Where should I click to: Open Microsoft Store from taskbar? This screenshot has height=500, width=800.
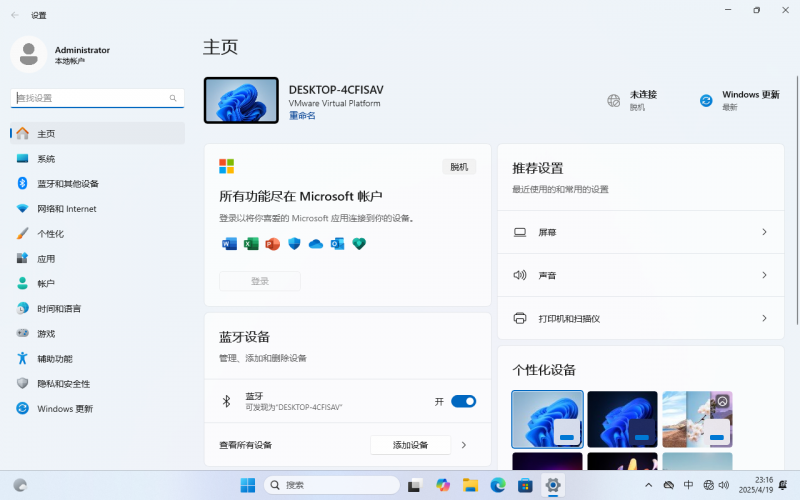point(525,485)
